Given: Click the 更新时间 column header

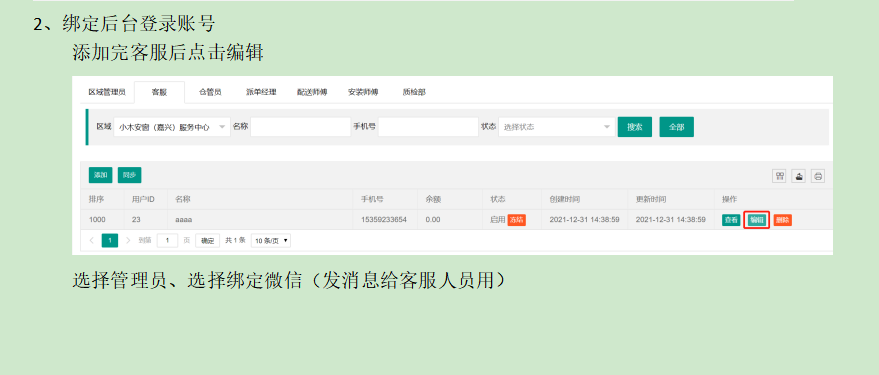Looking at the screenshot, I should pos(651,199).
